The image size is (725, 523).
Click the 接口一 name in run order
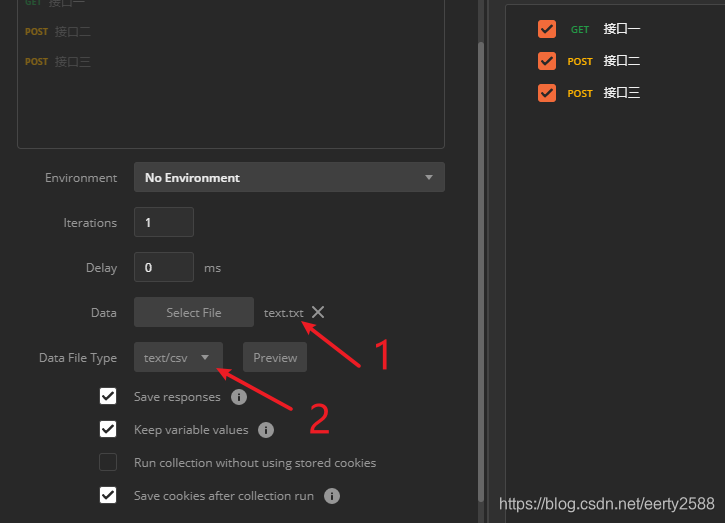pyautogui.click(x=621, y=29)
